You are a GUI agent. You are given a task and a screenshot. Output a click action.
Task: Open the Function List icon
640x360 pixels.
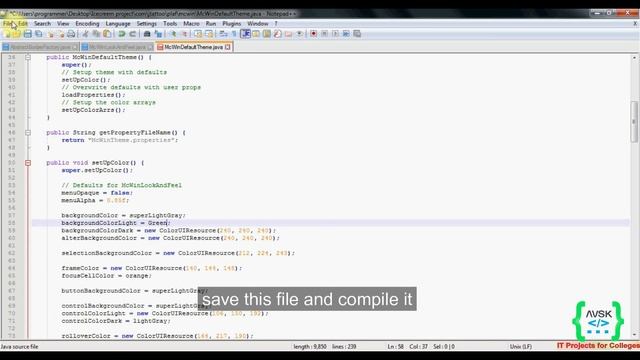[278, 34]
